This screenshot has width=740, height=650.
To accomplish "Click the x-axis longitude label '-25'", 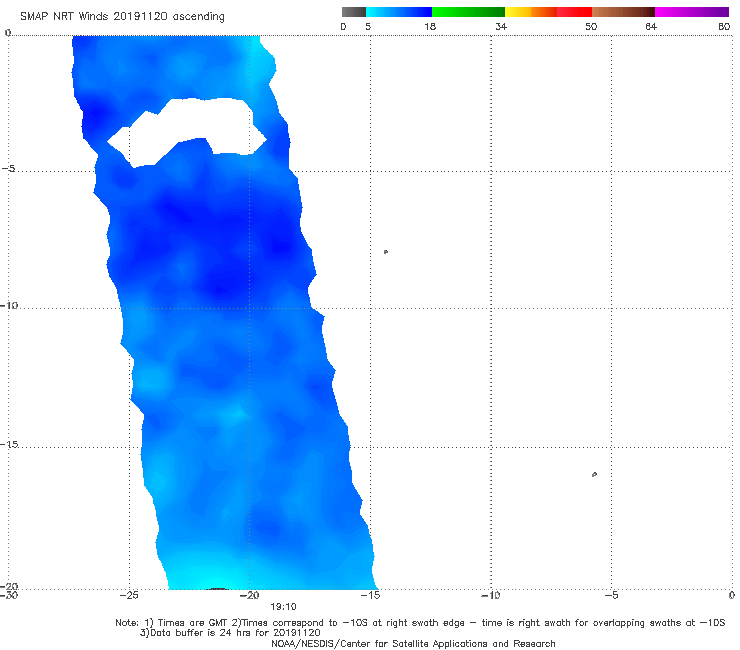I will (129, 595).
